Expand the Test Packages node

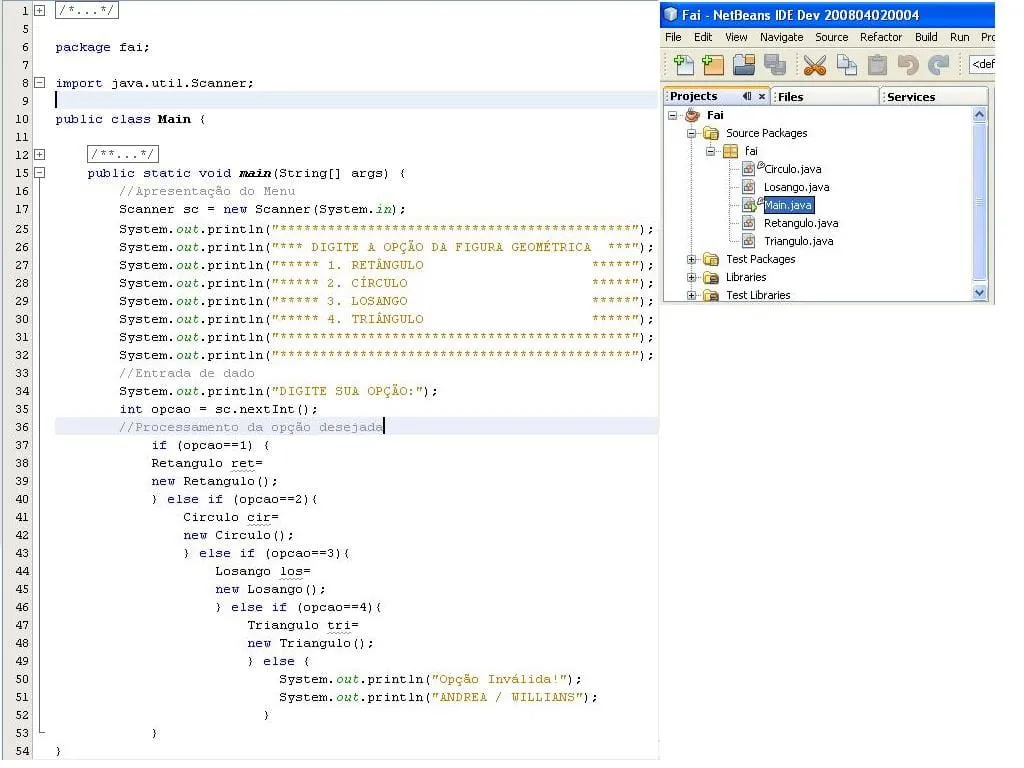coord(691,259)
